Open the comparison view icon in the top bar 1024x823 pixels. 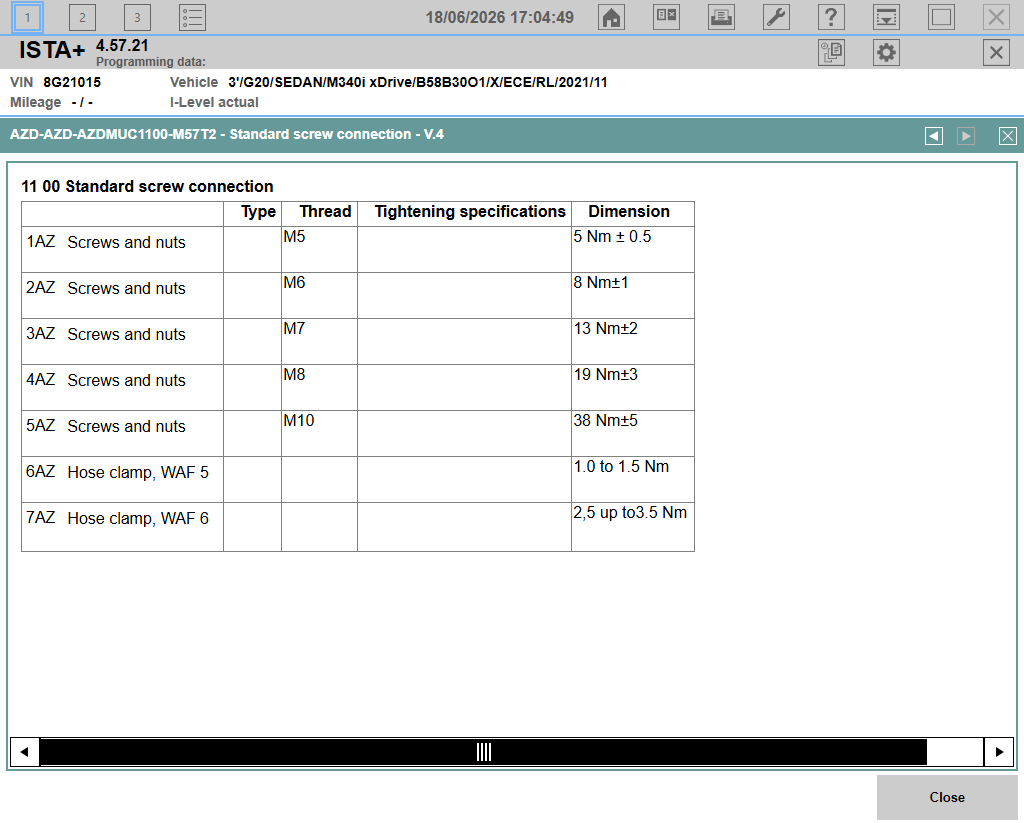tap(666, 18)
